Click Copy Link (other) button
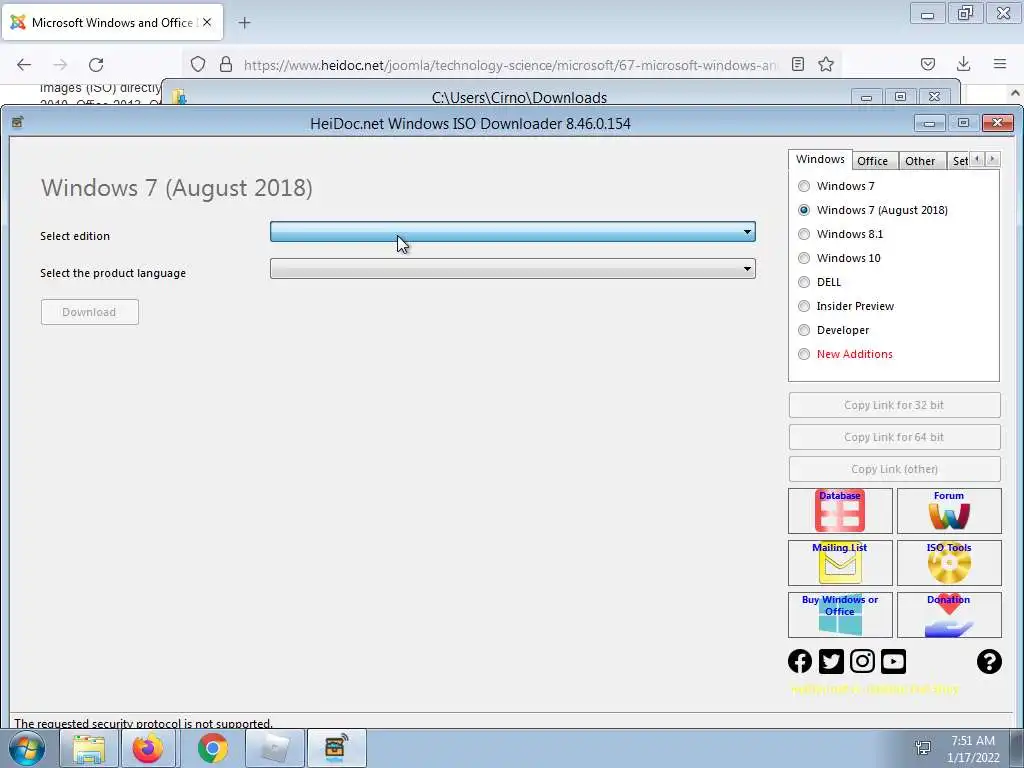 click(894, 469)
